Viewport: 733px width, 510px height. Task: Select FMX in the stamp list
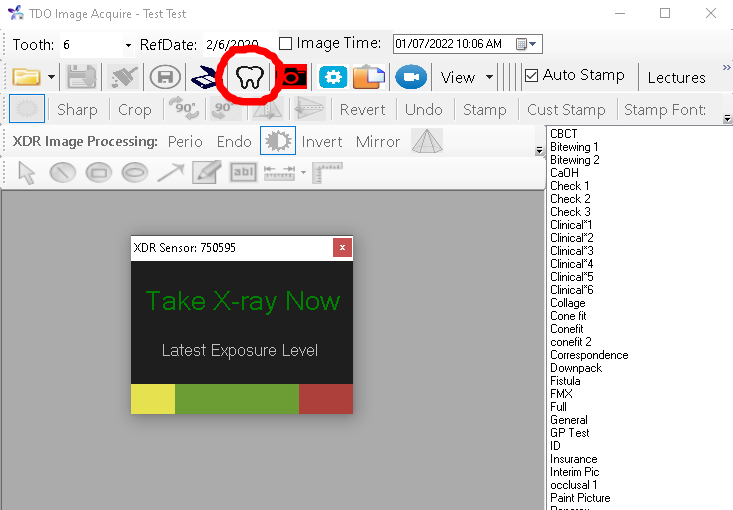click(x=561, y=394)
